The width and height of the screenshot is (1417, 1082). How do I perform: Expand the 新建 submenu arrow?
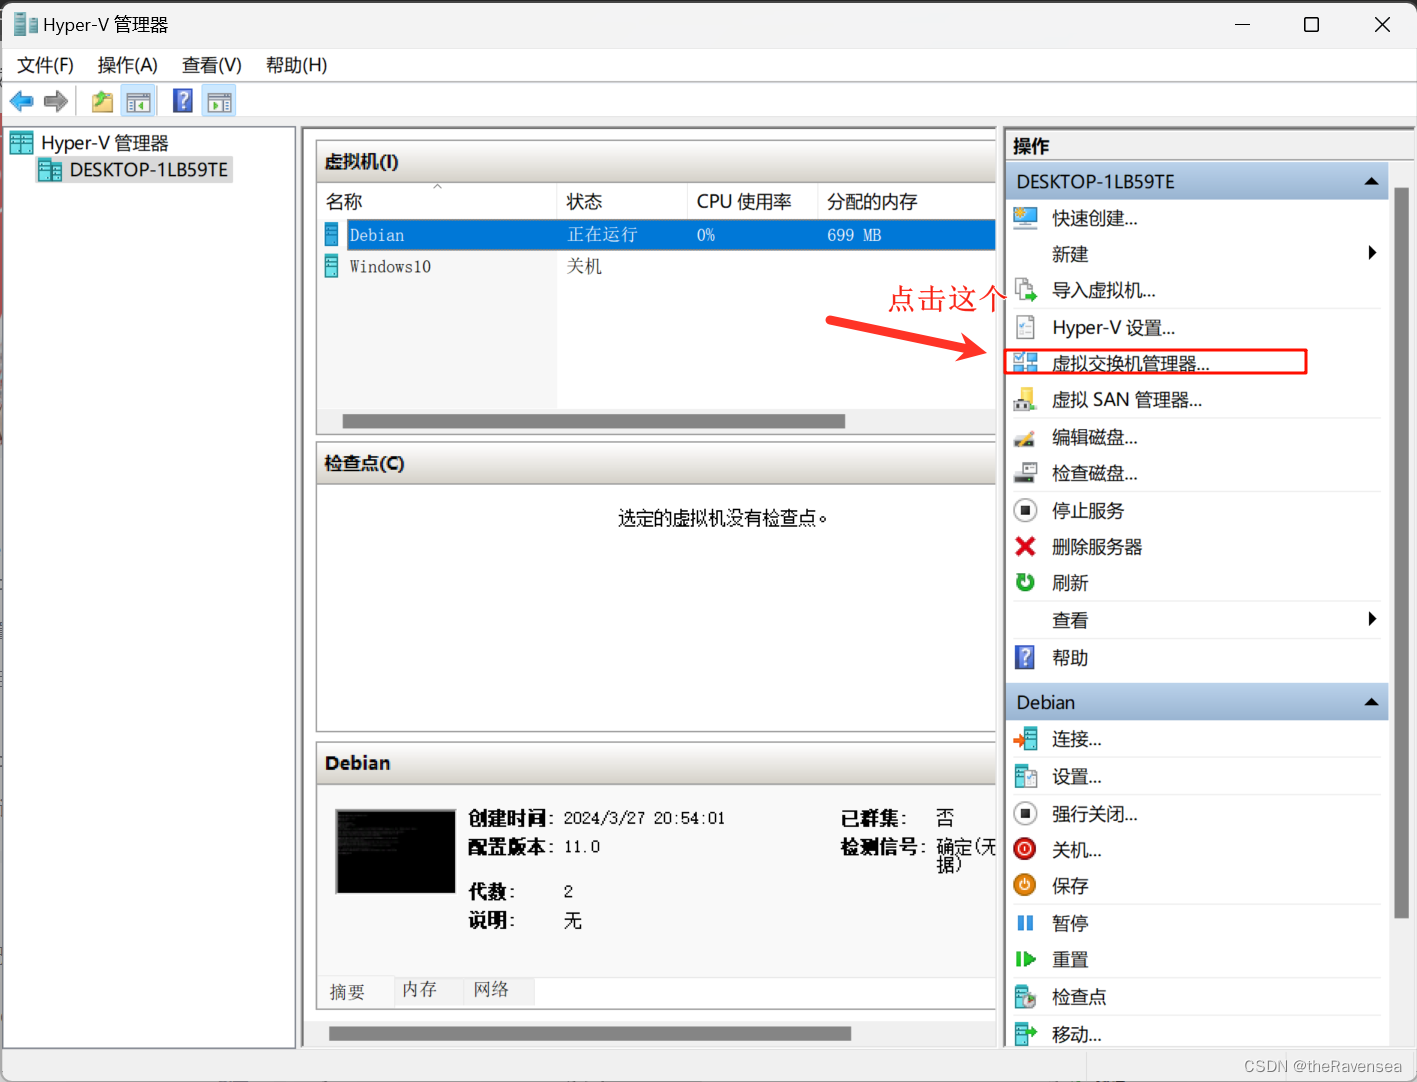tap(1372, 253)
